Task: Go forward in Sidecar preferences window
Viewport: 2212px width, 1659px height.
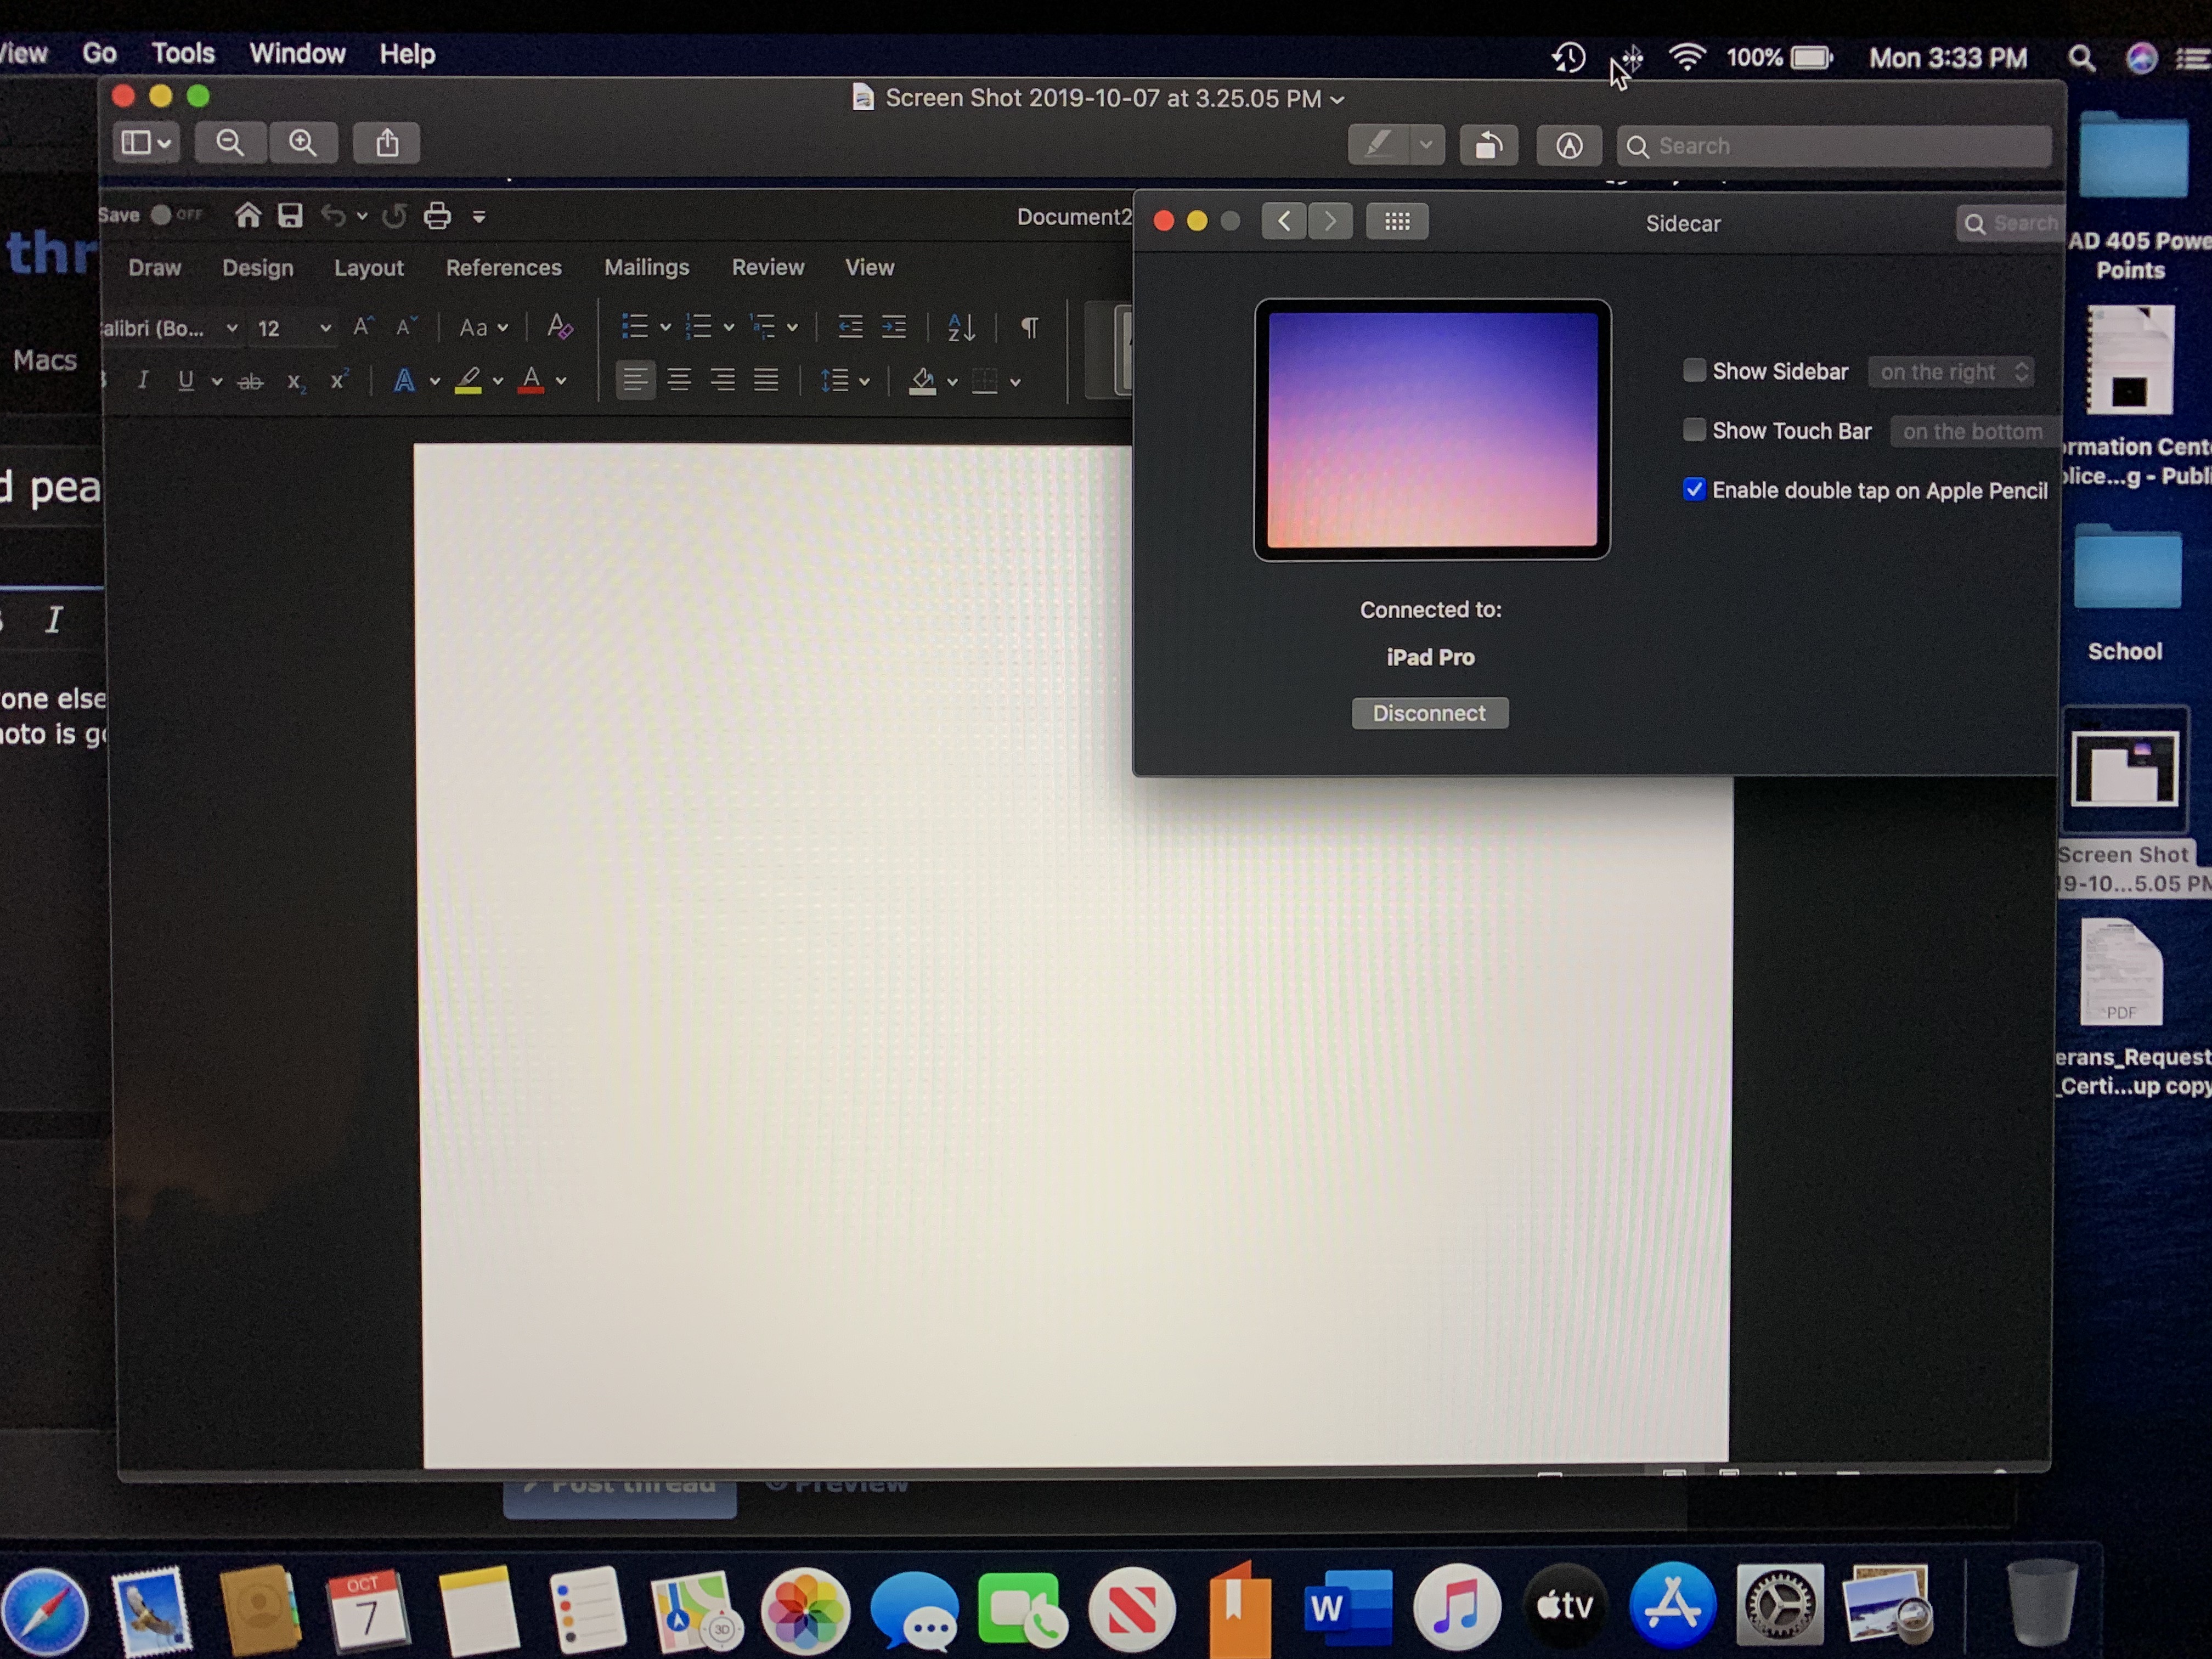Action: click(1330, 222)
